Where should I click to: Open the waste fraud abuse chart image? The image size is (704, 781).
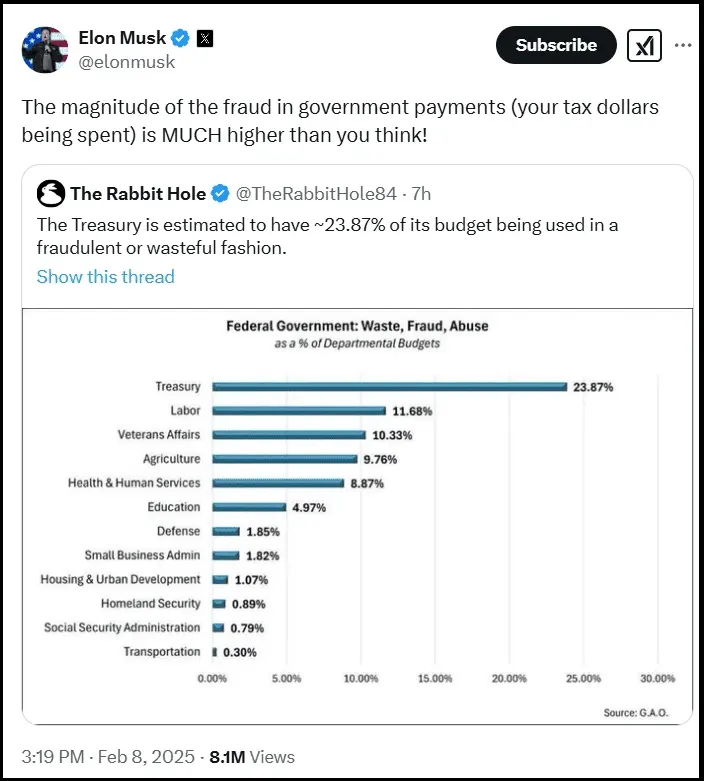(357, 515)
